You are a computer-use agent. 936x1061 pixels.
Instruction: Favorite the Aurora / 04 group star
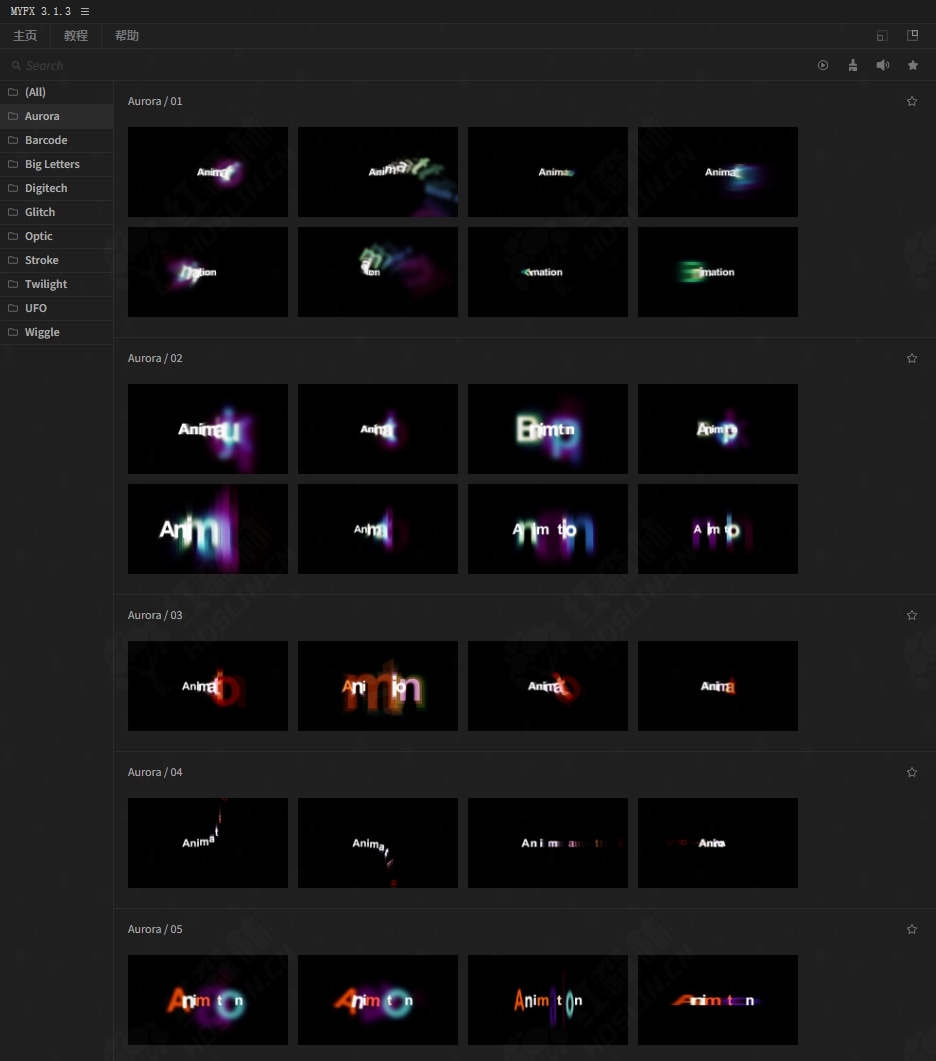pyautogui.click(x=912, y=773)
